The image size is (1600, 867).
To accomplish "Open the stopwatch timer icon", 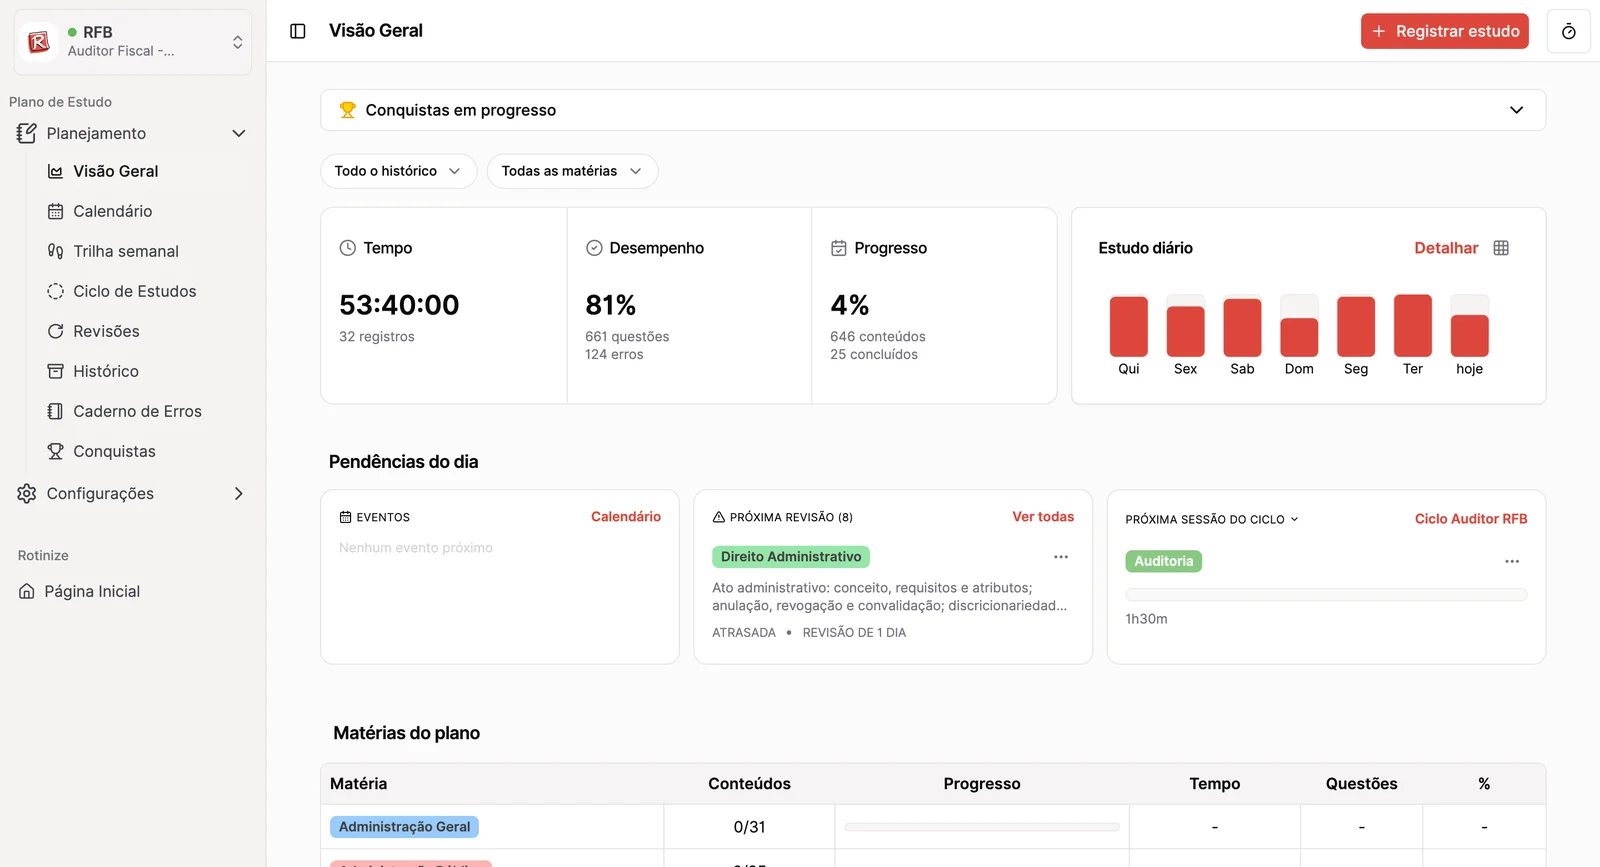I will (1568, 31).
